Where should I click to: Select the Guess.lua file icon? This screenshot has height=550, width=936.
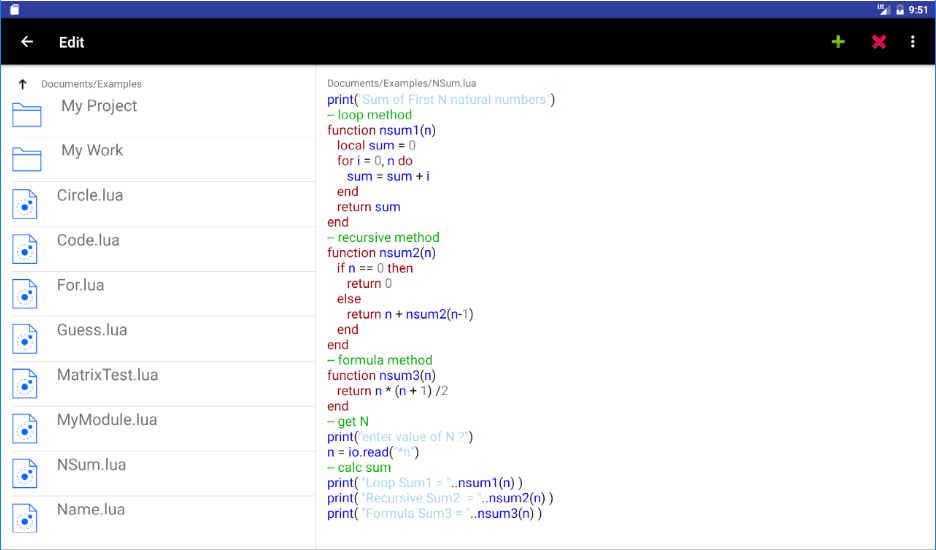[25, 339]
